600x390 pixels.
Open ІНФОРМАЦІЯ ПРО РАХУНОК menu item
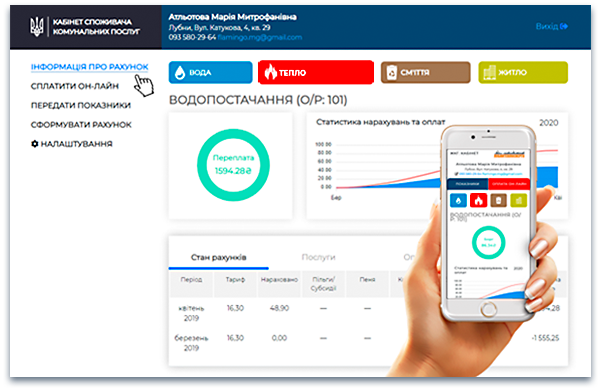tap(90, 67)
